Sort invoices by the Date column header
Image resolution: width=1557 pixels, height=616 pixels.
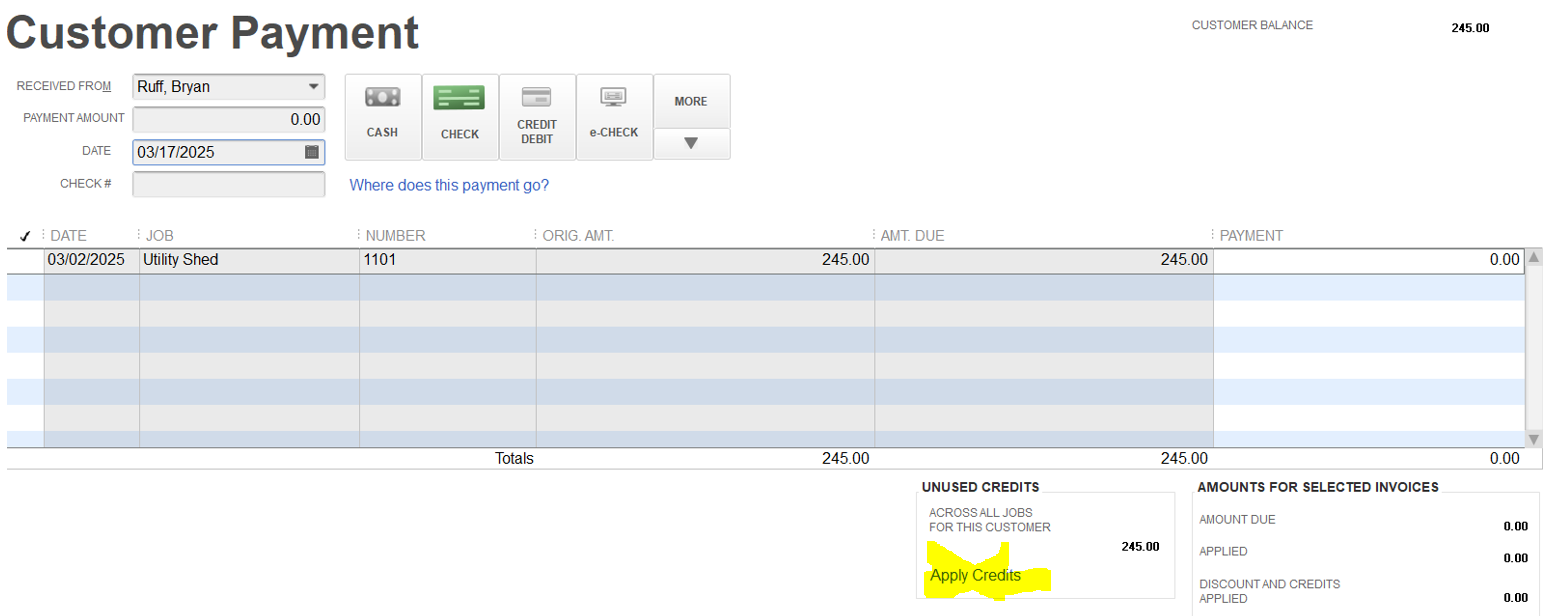pos(69,236)
